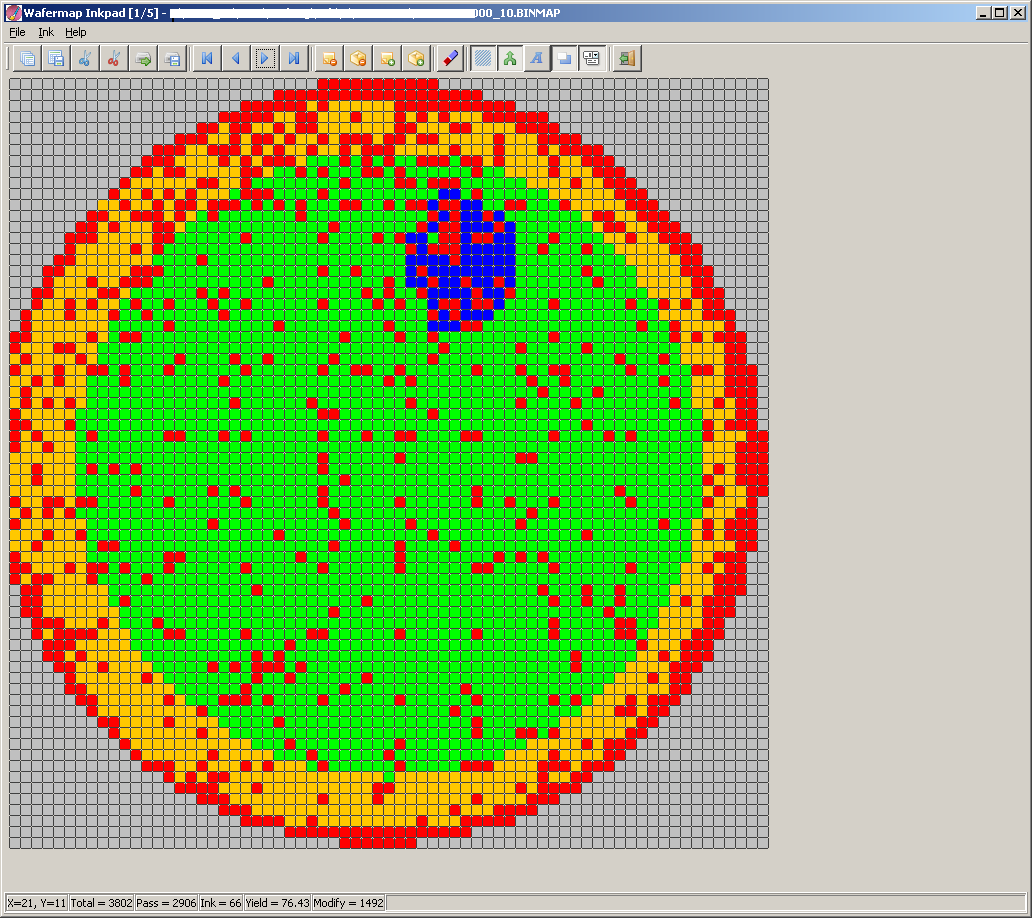The width and height of the screenshot is (1032, 918).
Task: Jump to the first wafer with navigation icon
Action: [x=206, y=58]
